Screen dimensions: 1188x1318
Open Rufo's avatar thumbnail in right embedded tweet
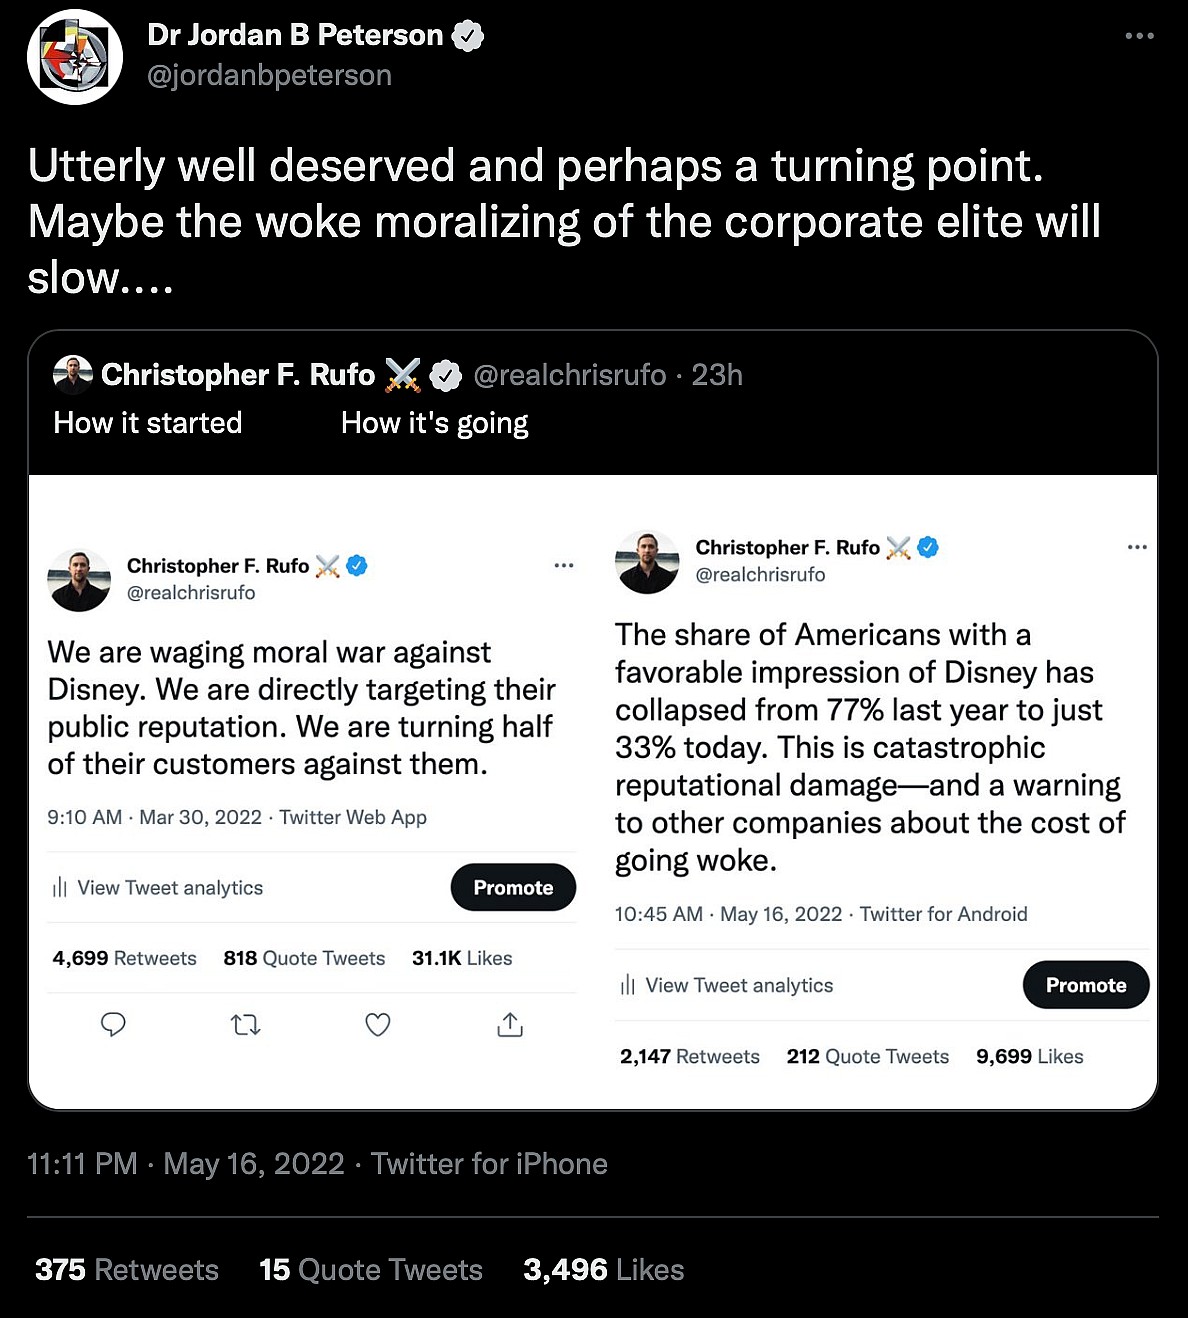(x=647, y=563)
